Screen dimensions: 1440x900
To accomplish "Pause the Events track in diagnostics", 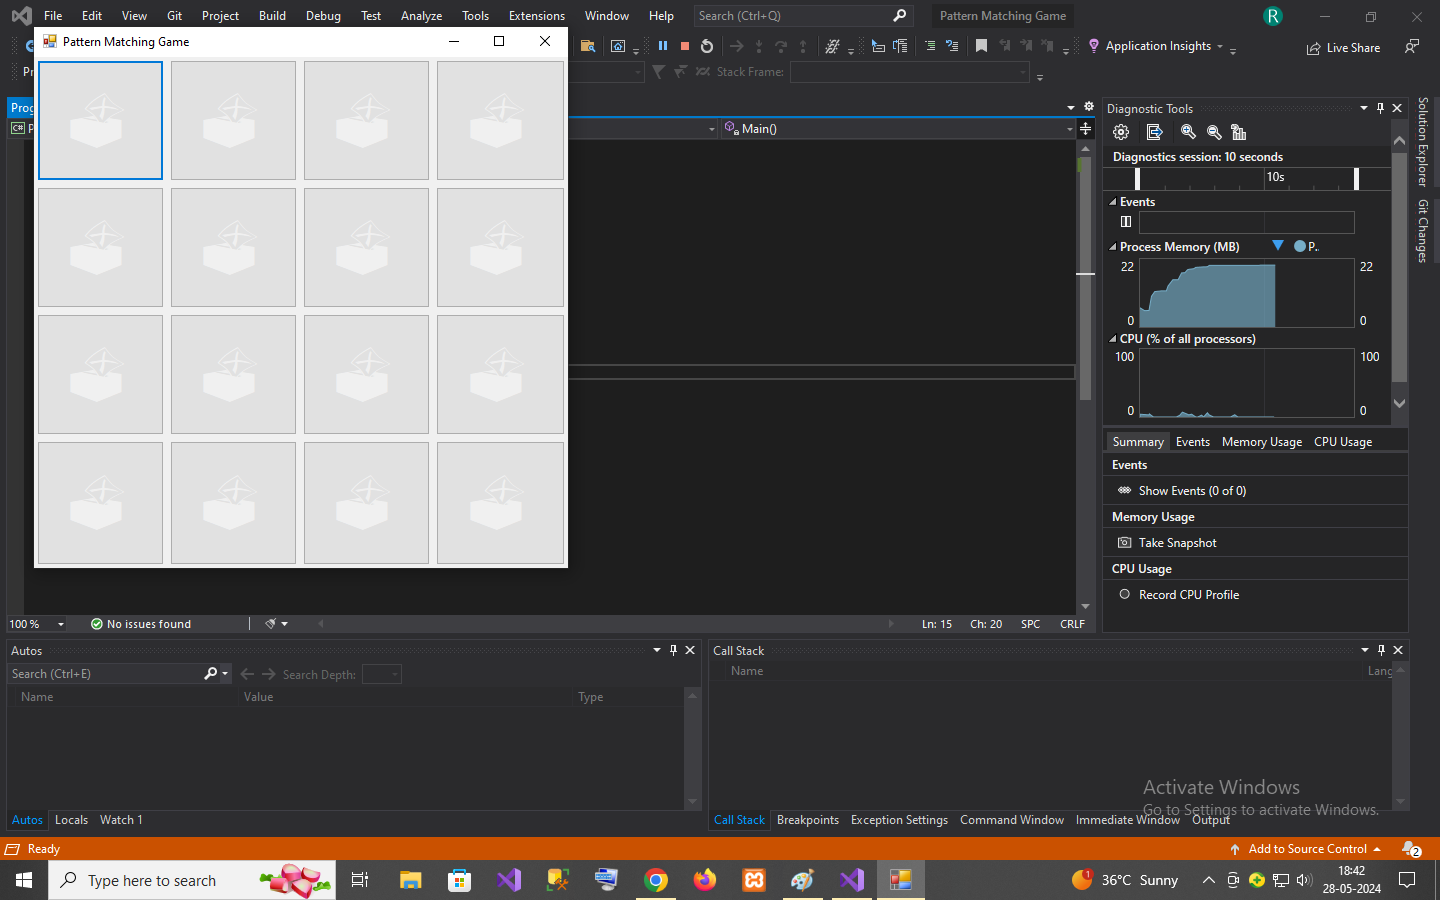I will coord(1126,222).
